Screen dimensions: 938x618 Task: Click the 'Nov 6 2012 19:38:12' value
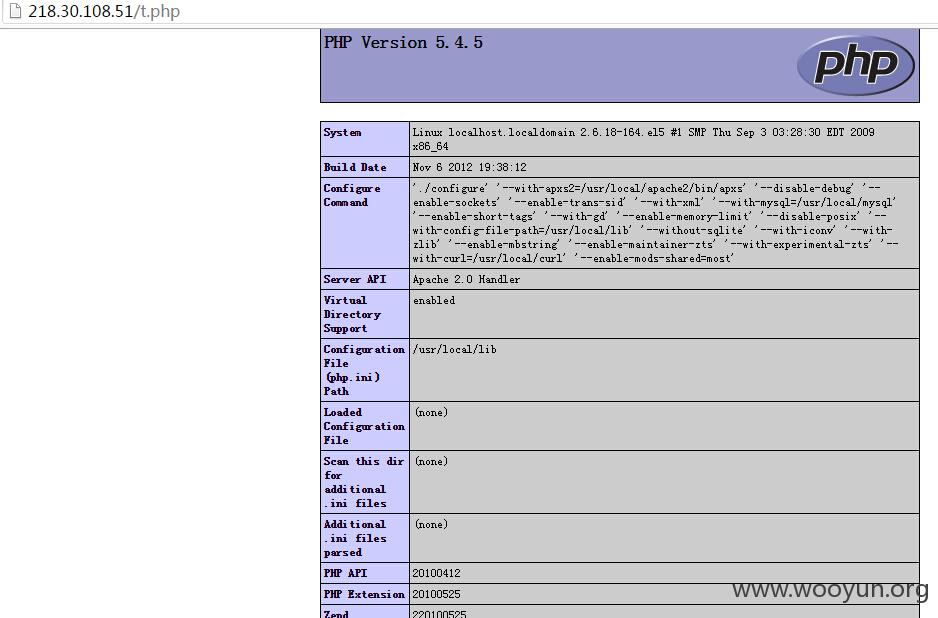point(470,167)
